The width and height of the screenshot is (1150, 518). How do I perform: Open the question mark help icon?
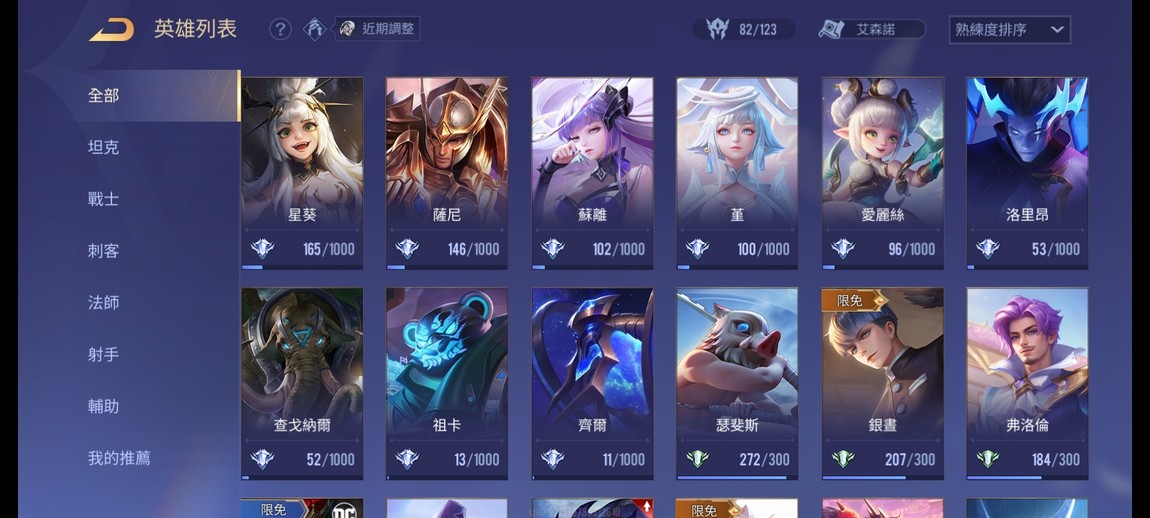280,29
